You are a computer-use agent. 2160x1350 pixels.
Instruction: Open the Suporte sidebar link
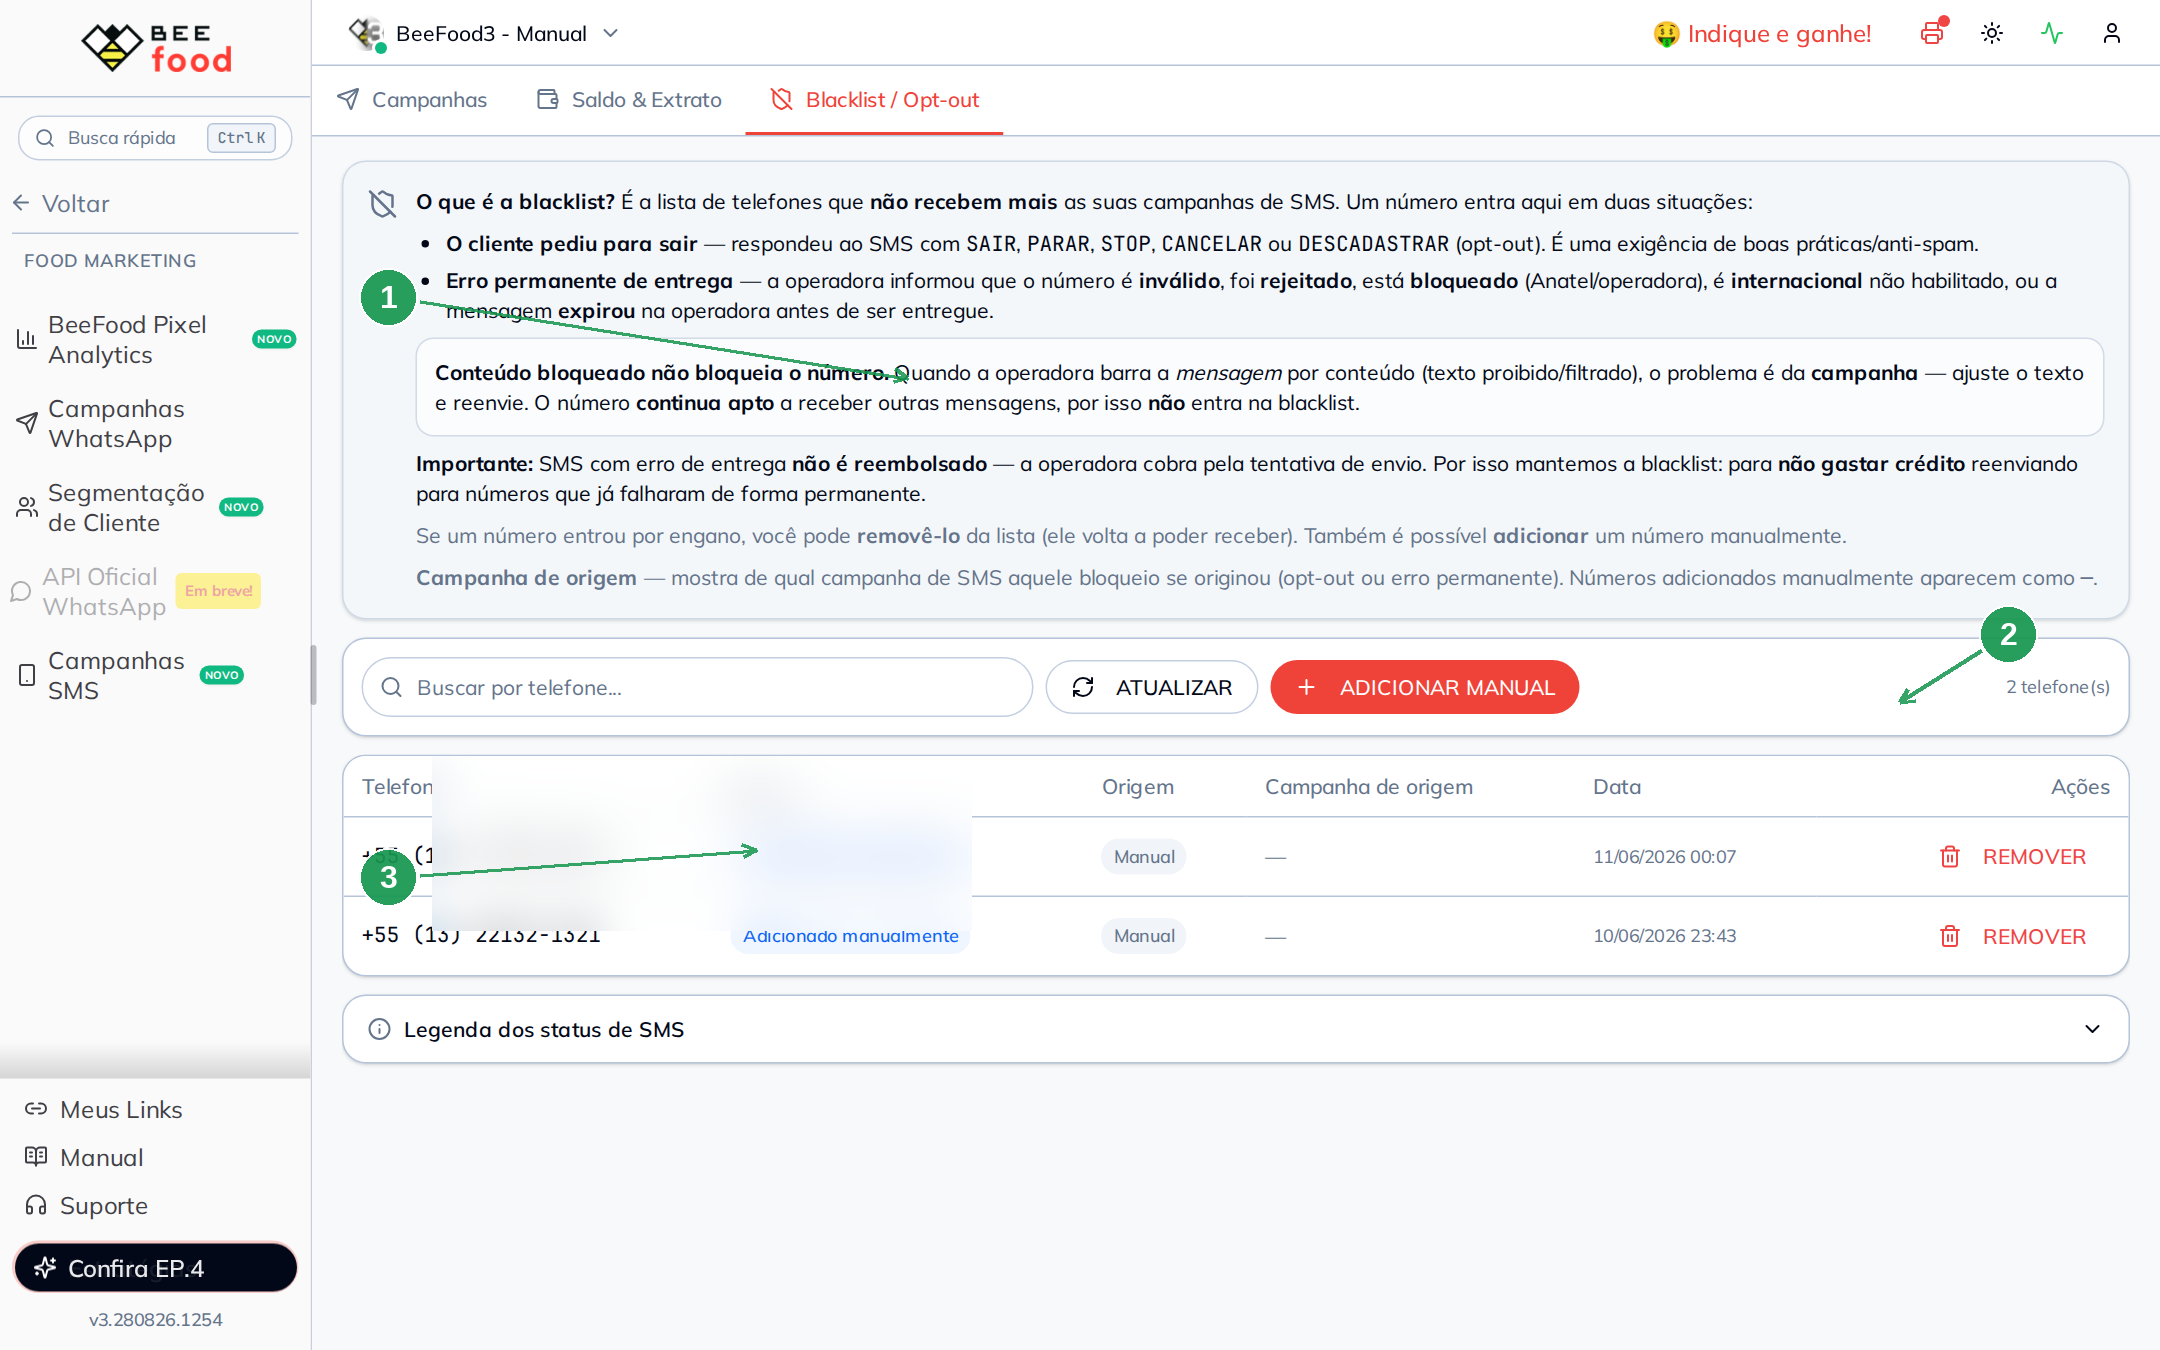[87, 1206]
